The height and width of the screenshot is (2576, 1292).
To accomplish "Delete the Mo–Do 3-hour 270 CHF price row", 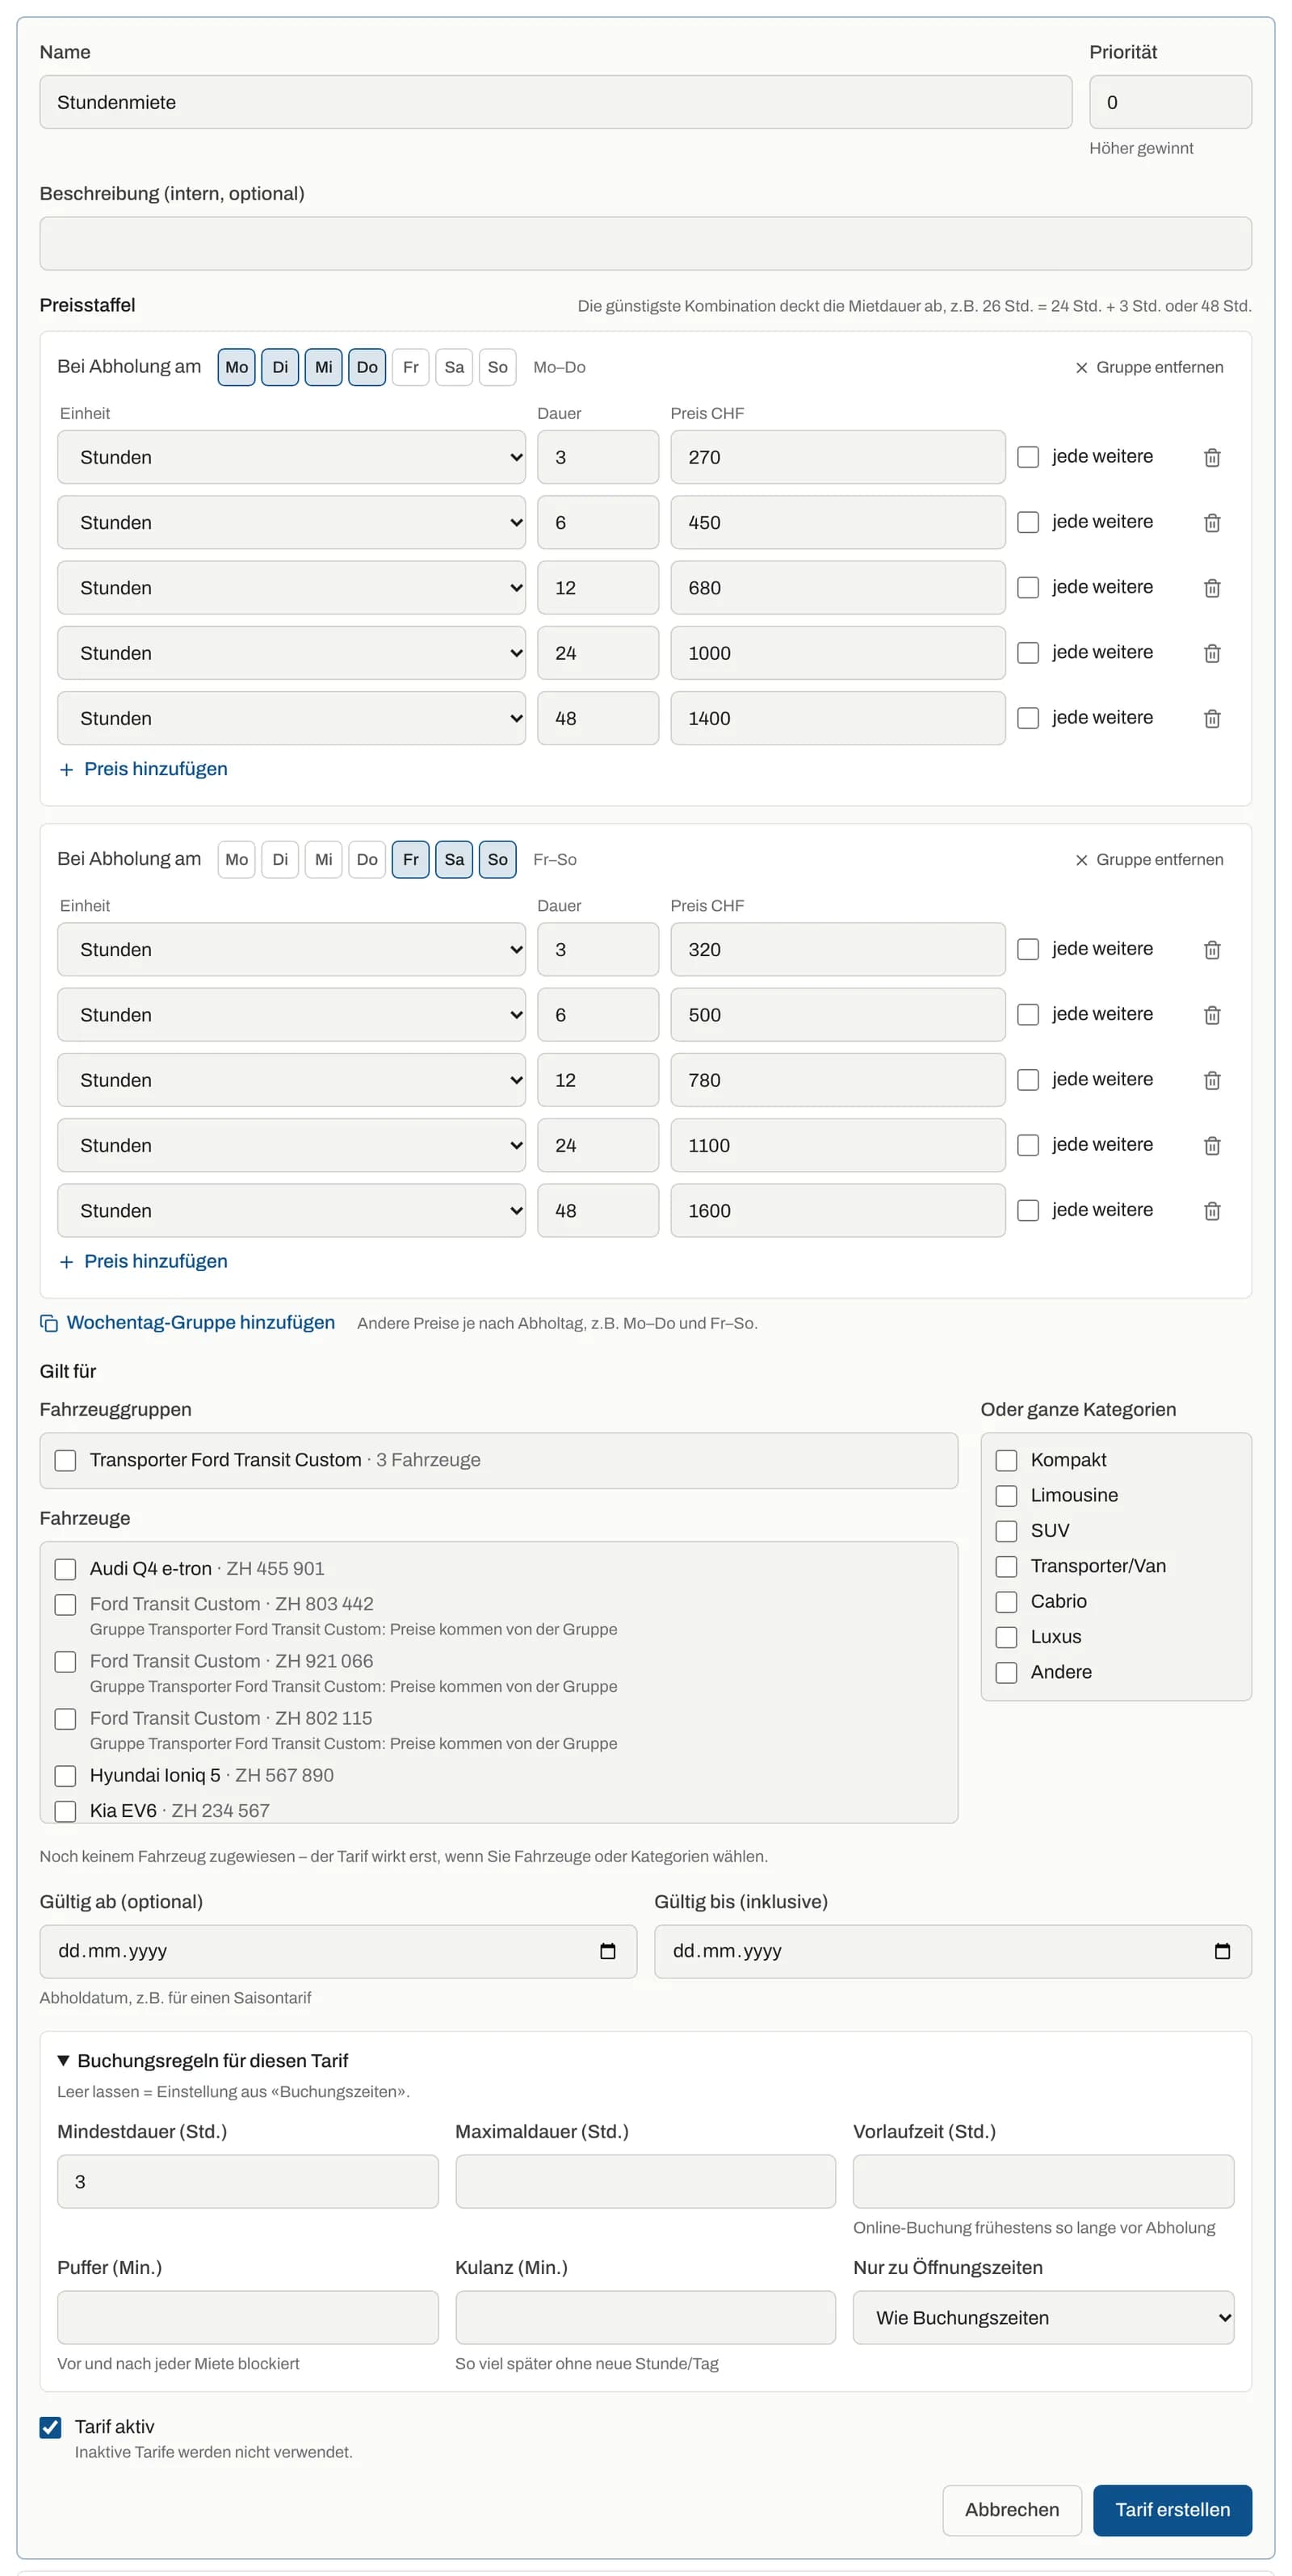I will click(x=1211, y=457).
